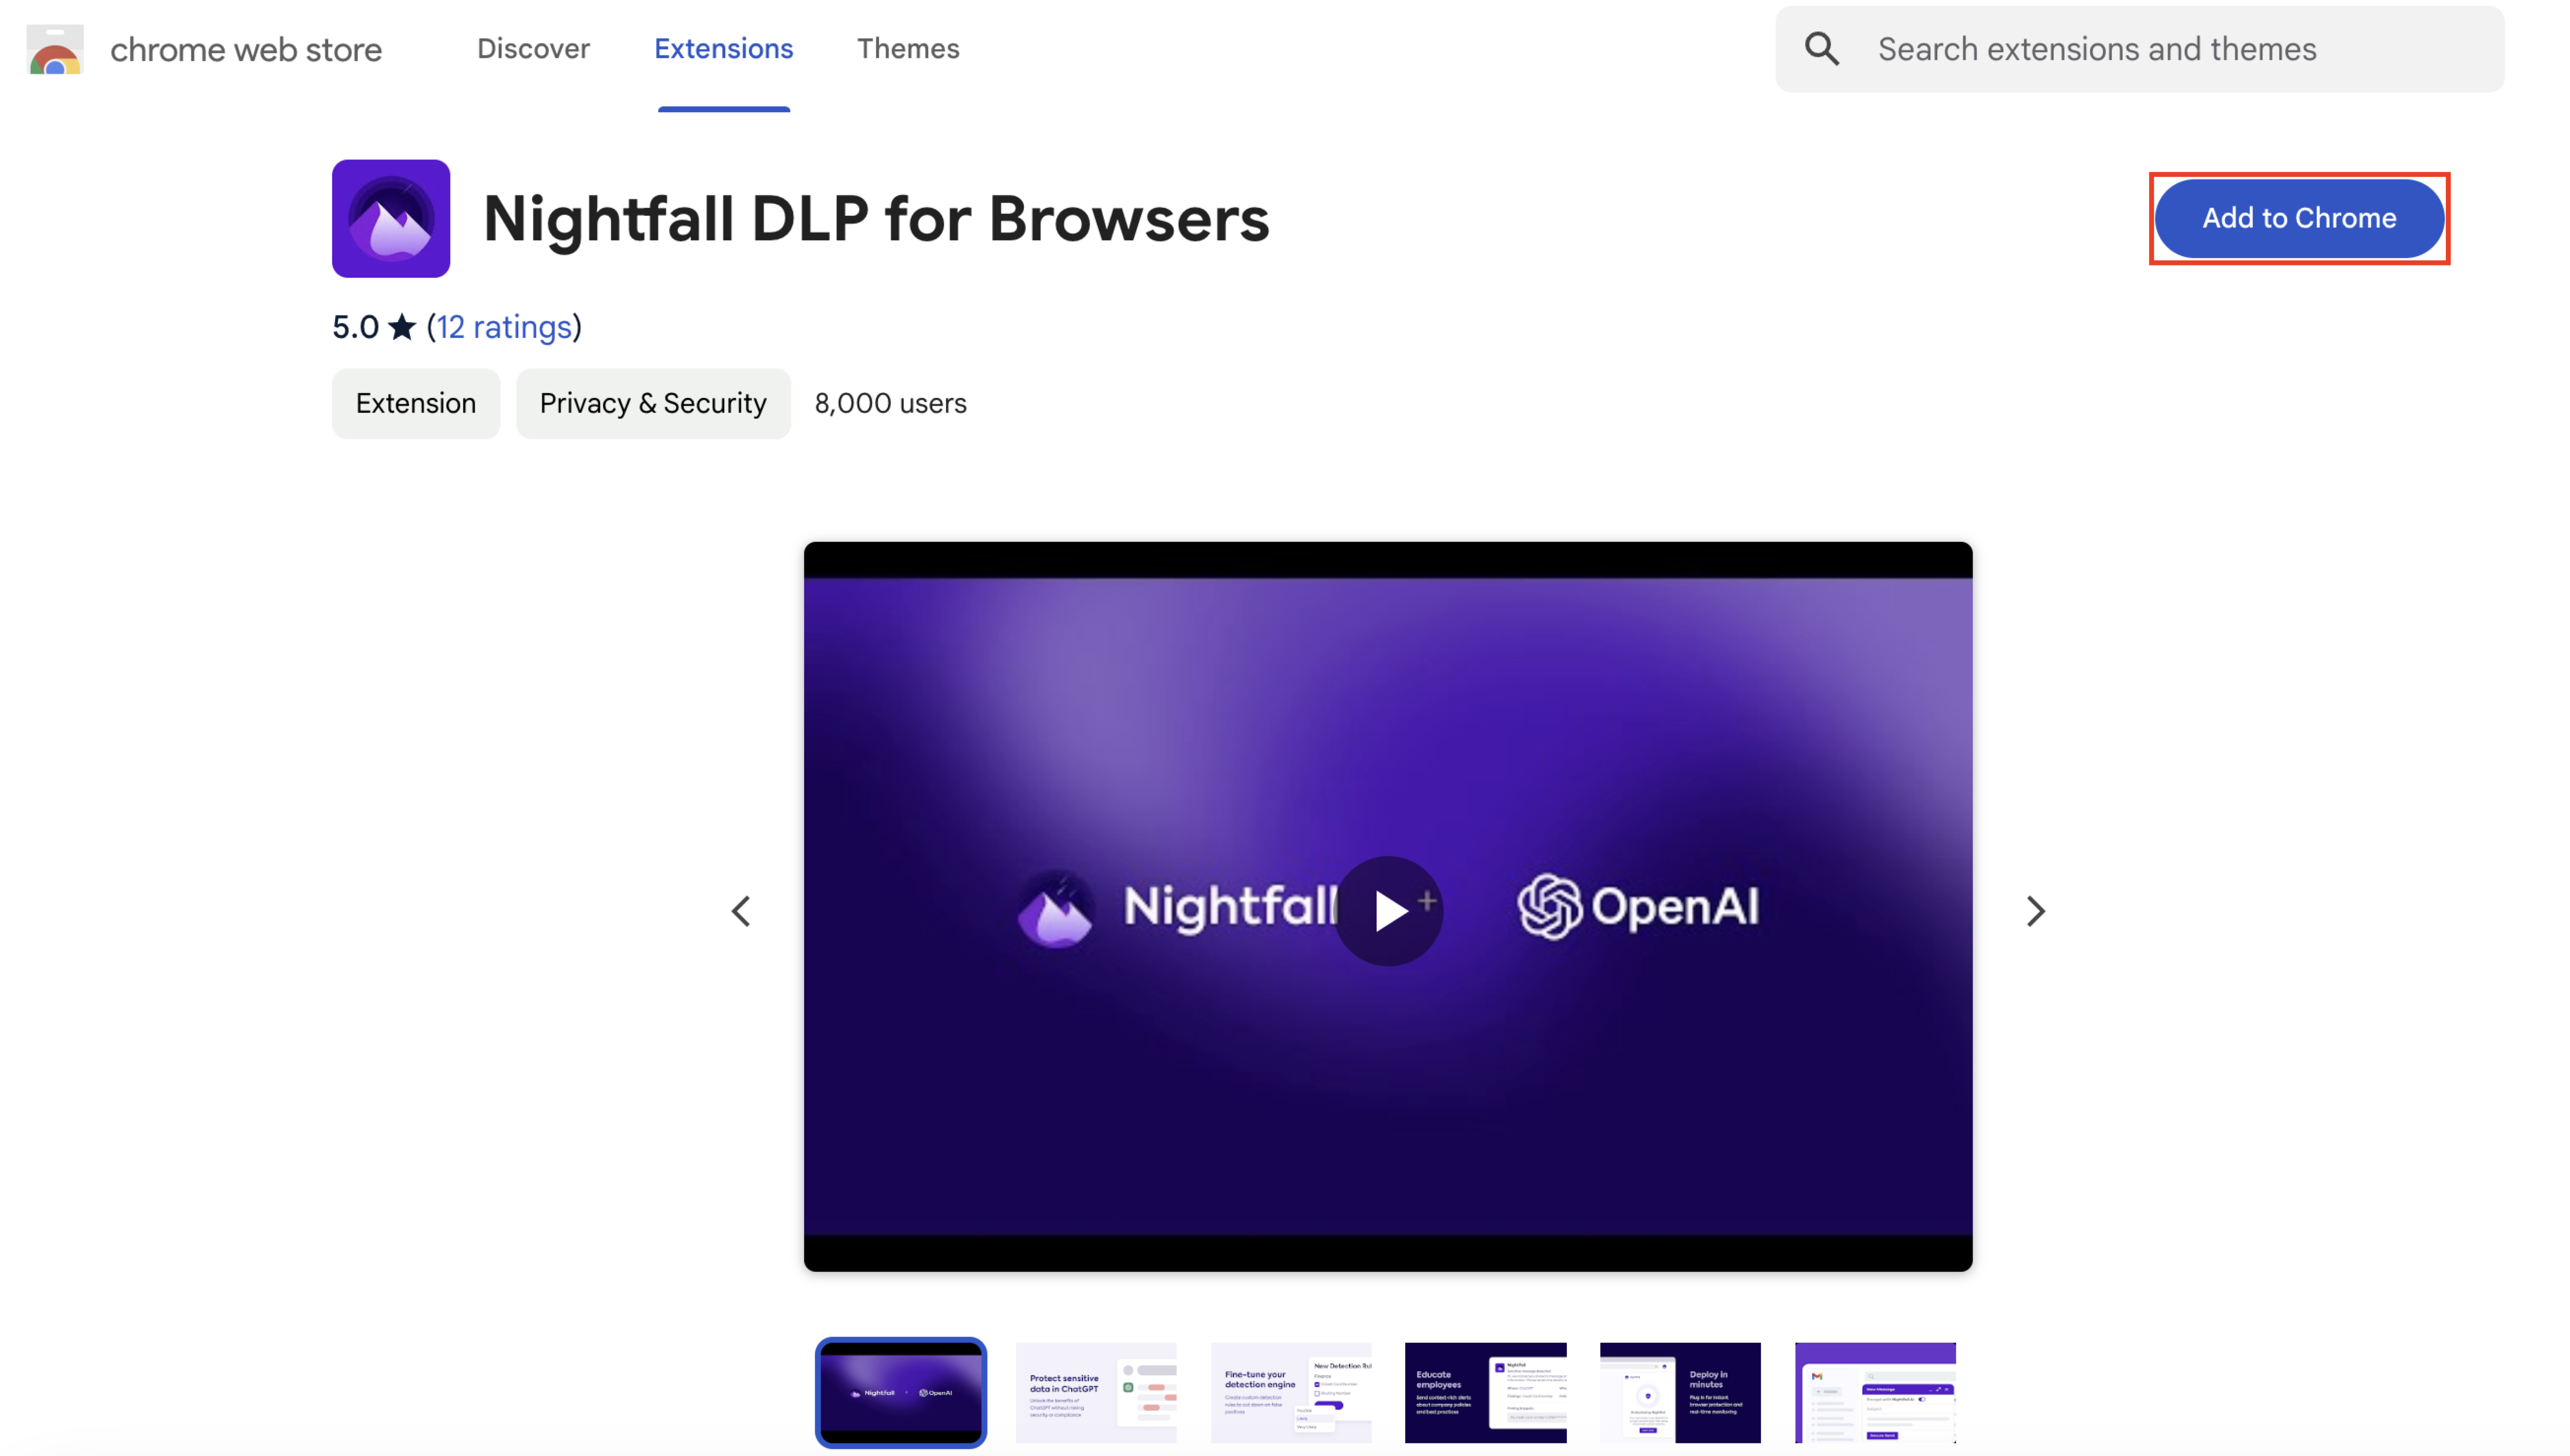Select Protect sensitive data in ChatGPT thumbnail
2570x1456 pixels.
coord(1096,1392)
